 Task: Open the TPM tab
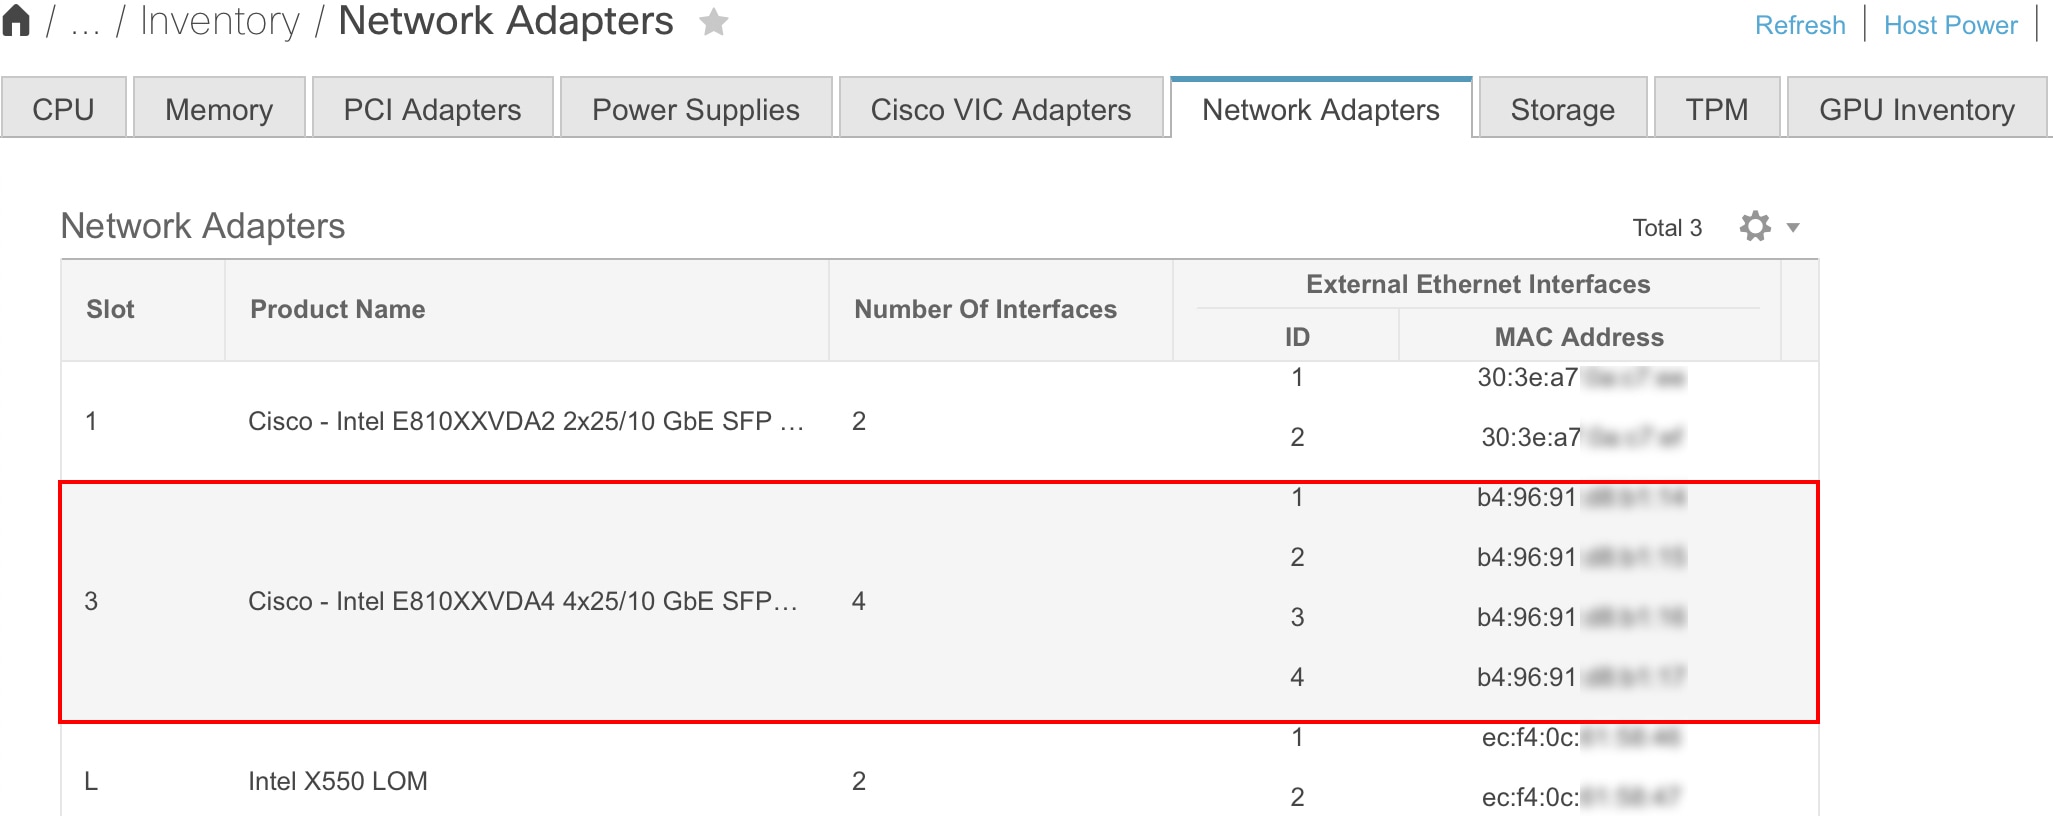coord(1716,108)
